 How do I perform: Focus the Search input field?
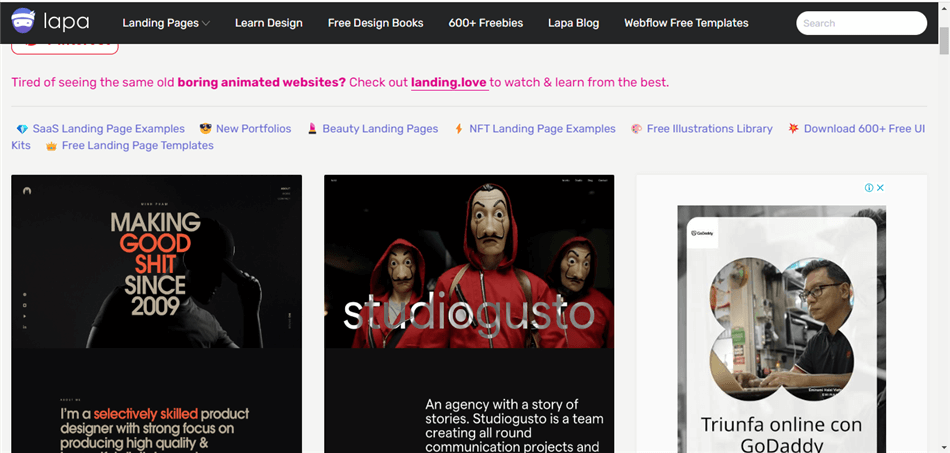coord(861,23)
